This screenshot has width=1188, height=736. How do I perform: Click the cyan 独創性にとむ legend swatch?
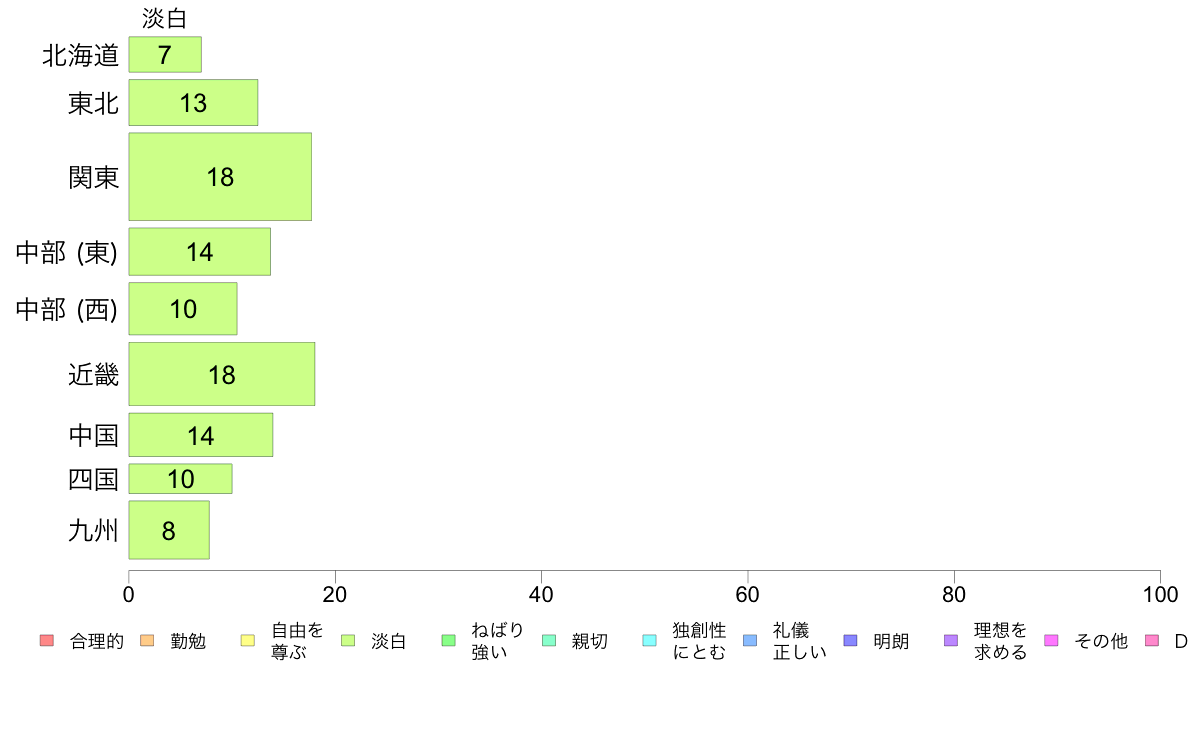pos(649,640)
